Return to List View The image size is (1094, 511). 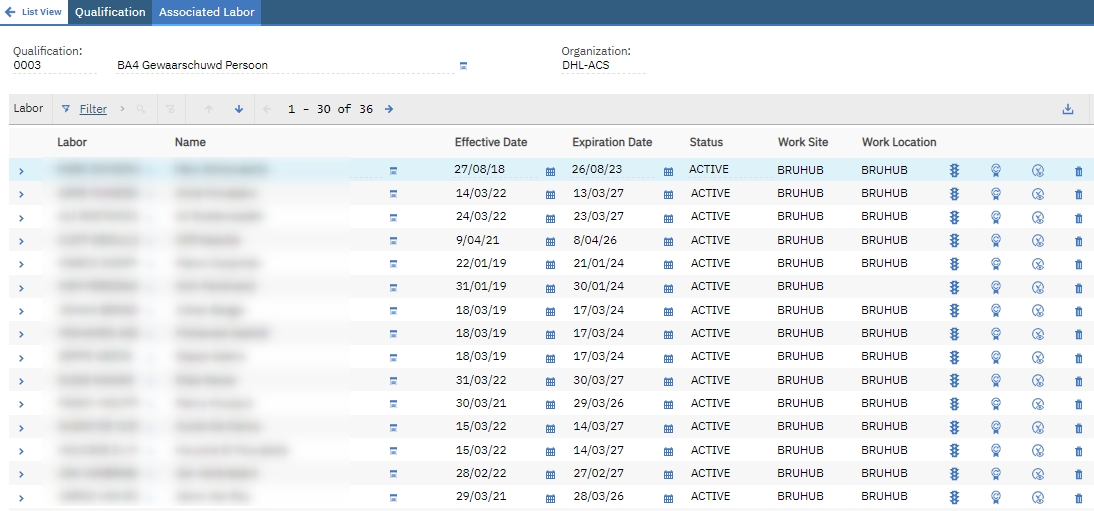pyautogui.click(x=34, y=12)
